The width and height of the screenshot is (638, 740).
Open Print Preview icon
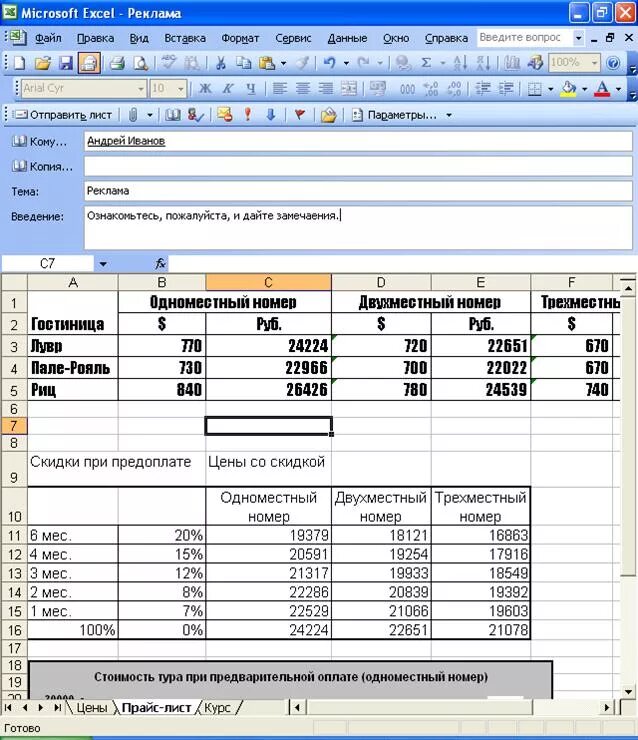click(140, 63)
